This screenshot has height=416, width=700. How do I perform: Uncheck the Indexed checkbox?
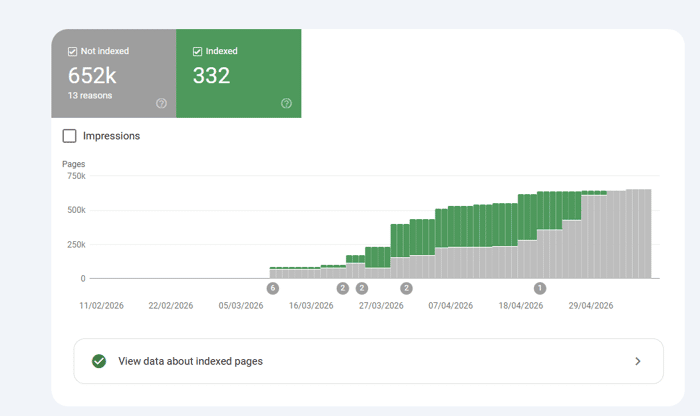tap(197, 51)
